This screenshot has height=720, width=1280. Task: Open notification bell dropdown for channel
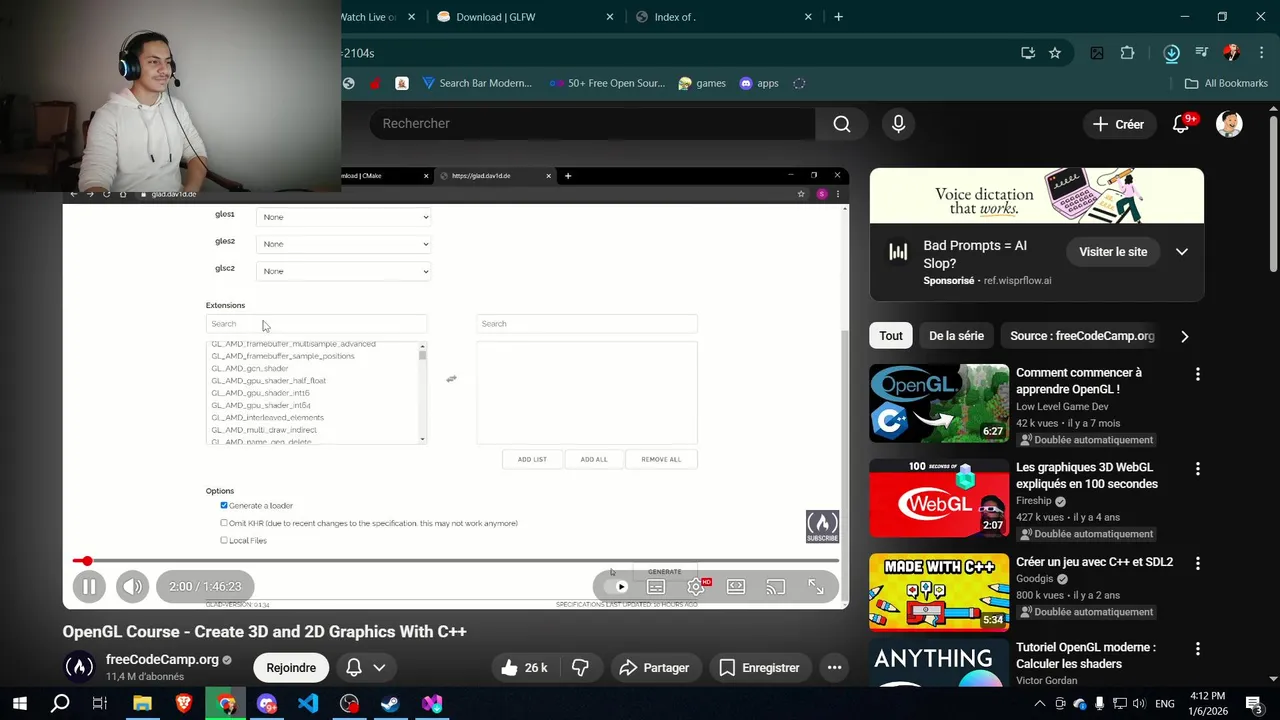tap(365, 668)
